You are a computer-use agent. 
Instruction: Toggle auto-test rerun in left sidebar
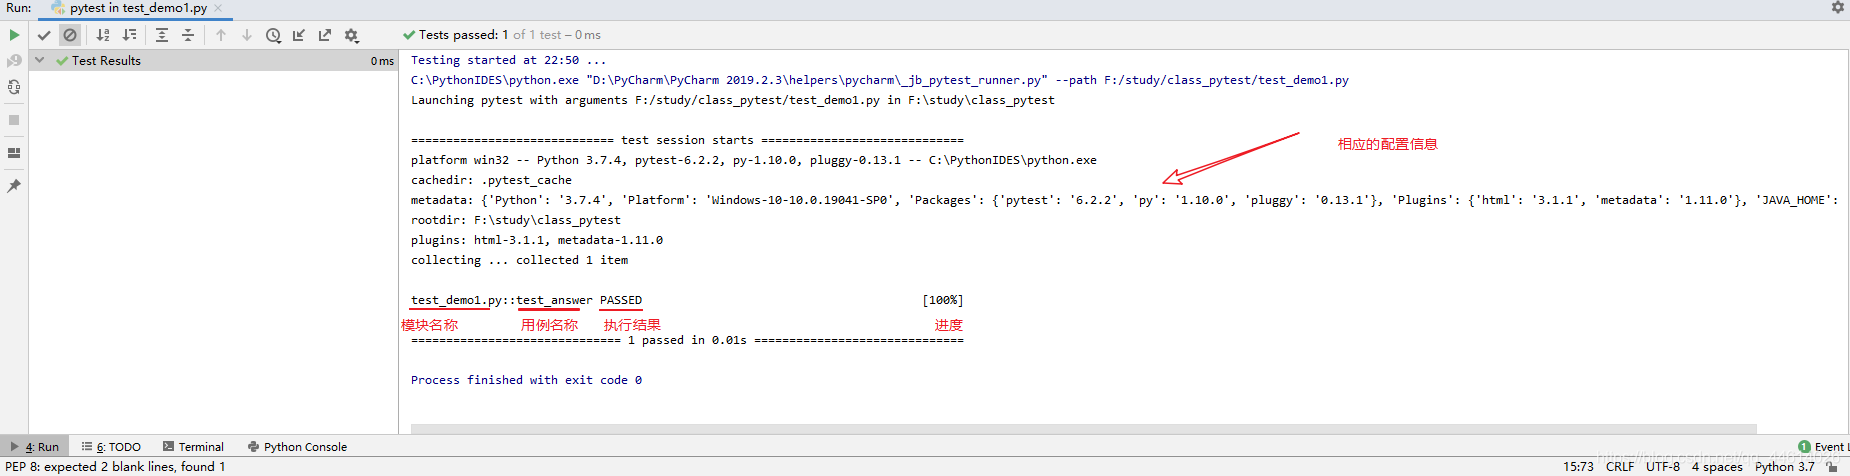click(x=14, y=87)
